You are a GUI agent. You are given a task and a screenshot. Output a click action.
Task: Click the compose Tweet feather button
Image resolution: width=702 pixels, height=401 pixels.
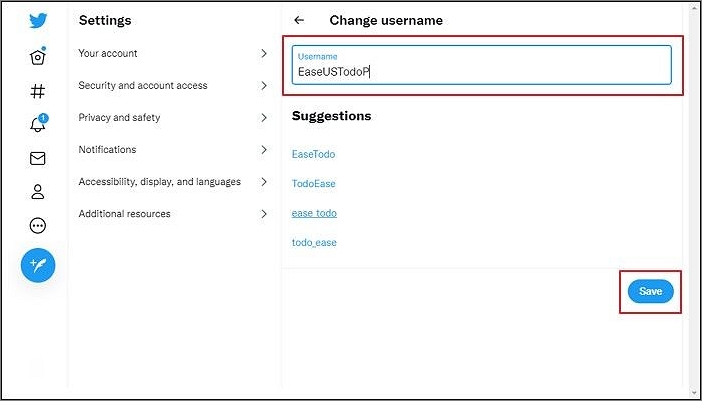(x=38, y=265)
